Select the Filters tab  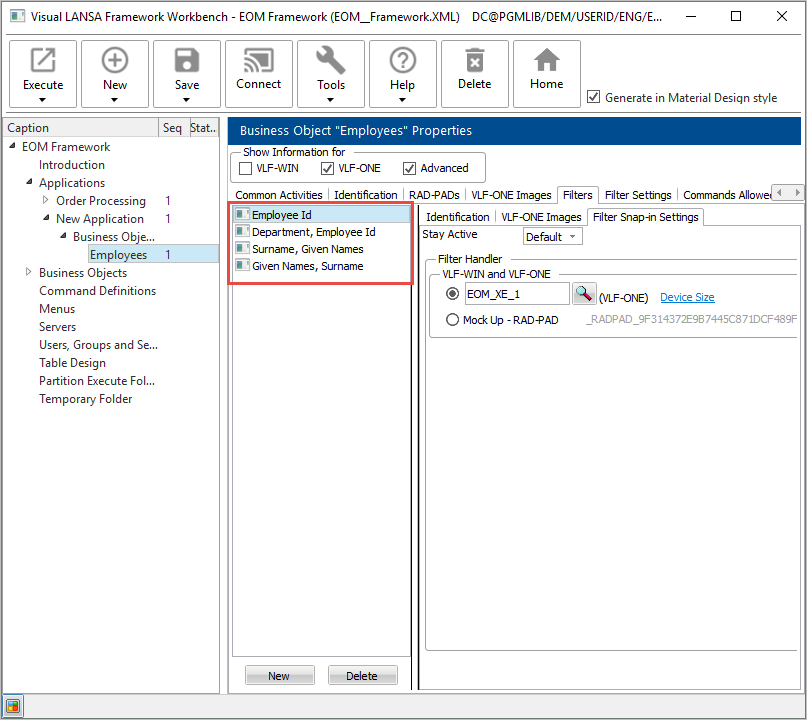click(x=577, y=195)
